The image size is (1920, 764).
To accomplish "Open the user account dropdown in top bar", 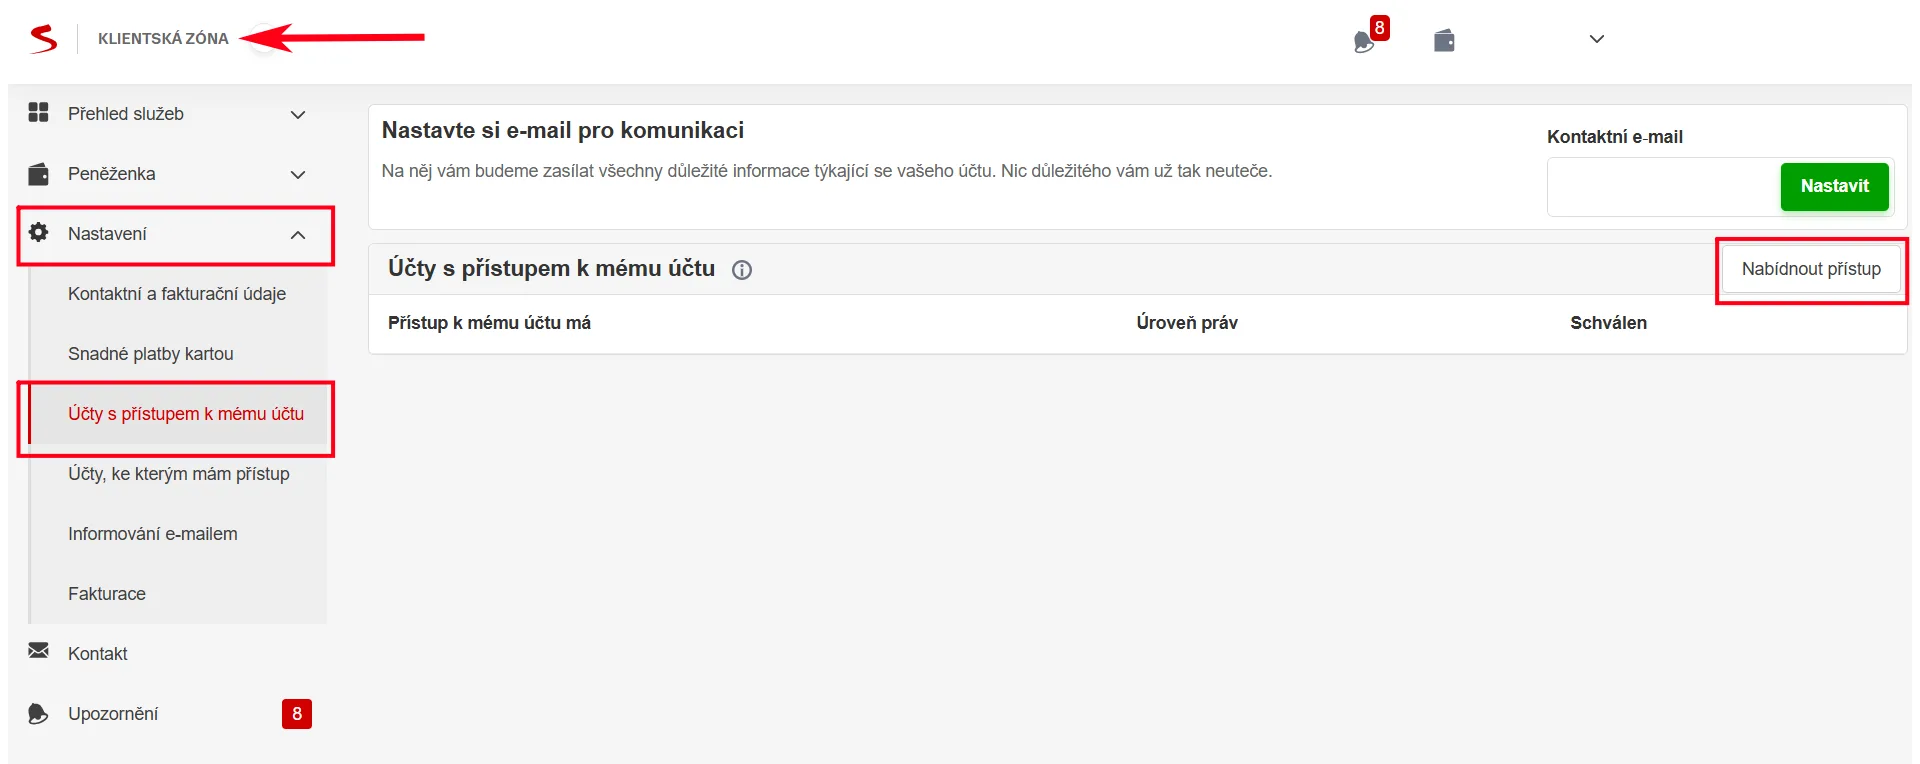I will tap(1597, 39).
